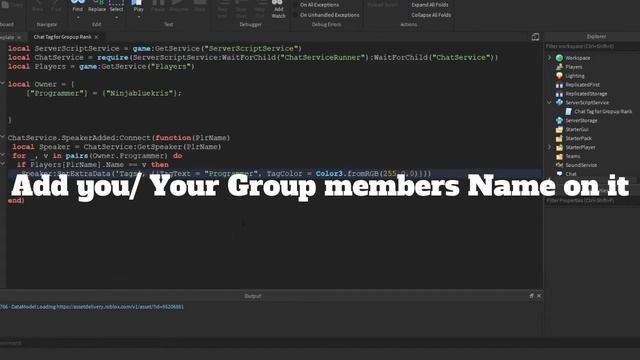Click the "ChatServiceRunner" string in code

pyautogui.click(x=322, y=57)
